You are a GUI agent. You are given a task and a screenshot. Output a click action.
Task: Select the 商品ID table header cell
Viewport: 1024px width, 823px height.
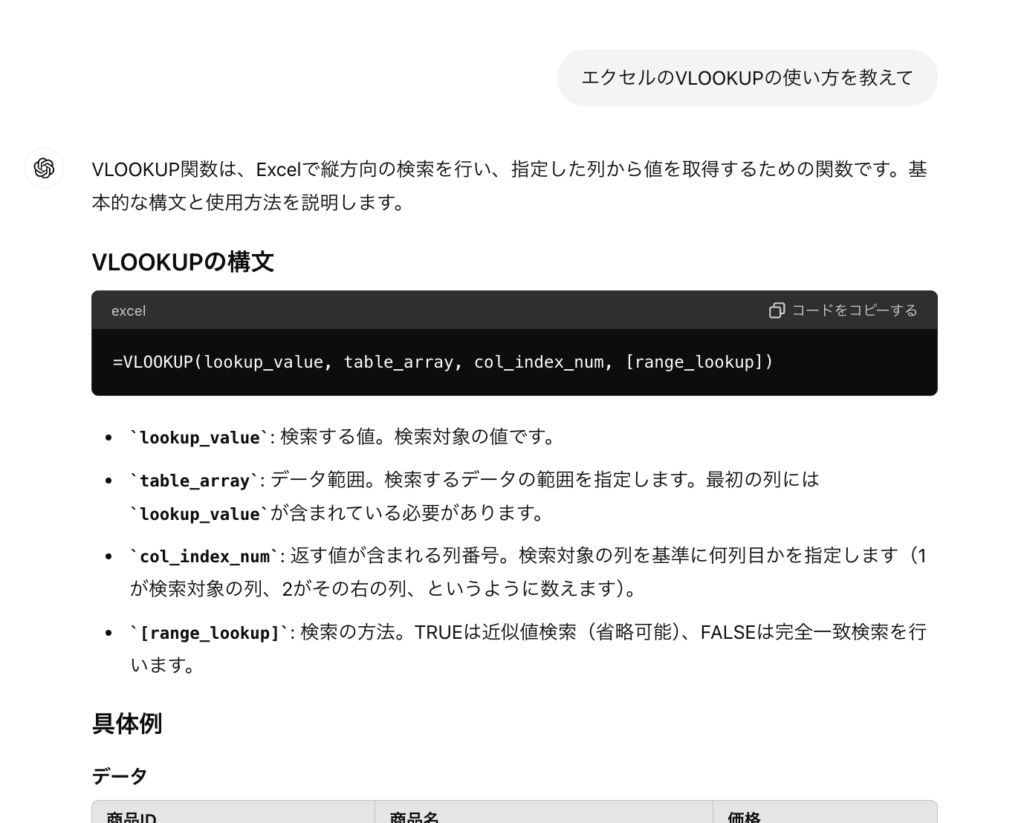coord(130,817)
